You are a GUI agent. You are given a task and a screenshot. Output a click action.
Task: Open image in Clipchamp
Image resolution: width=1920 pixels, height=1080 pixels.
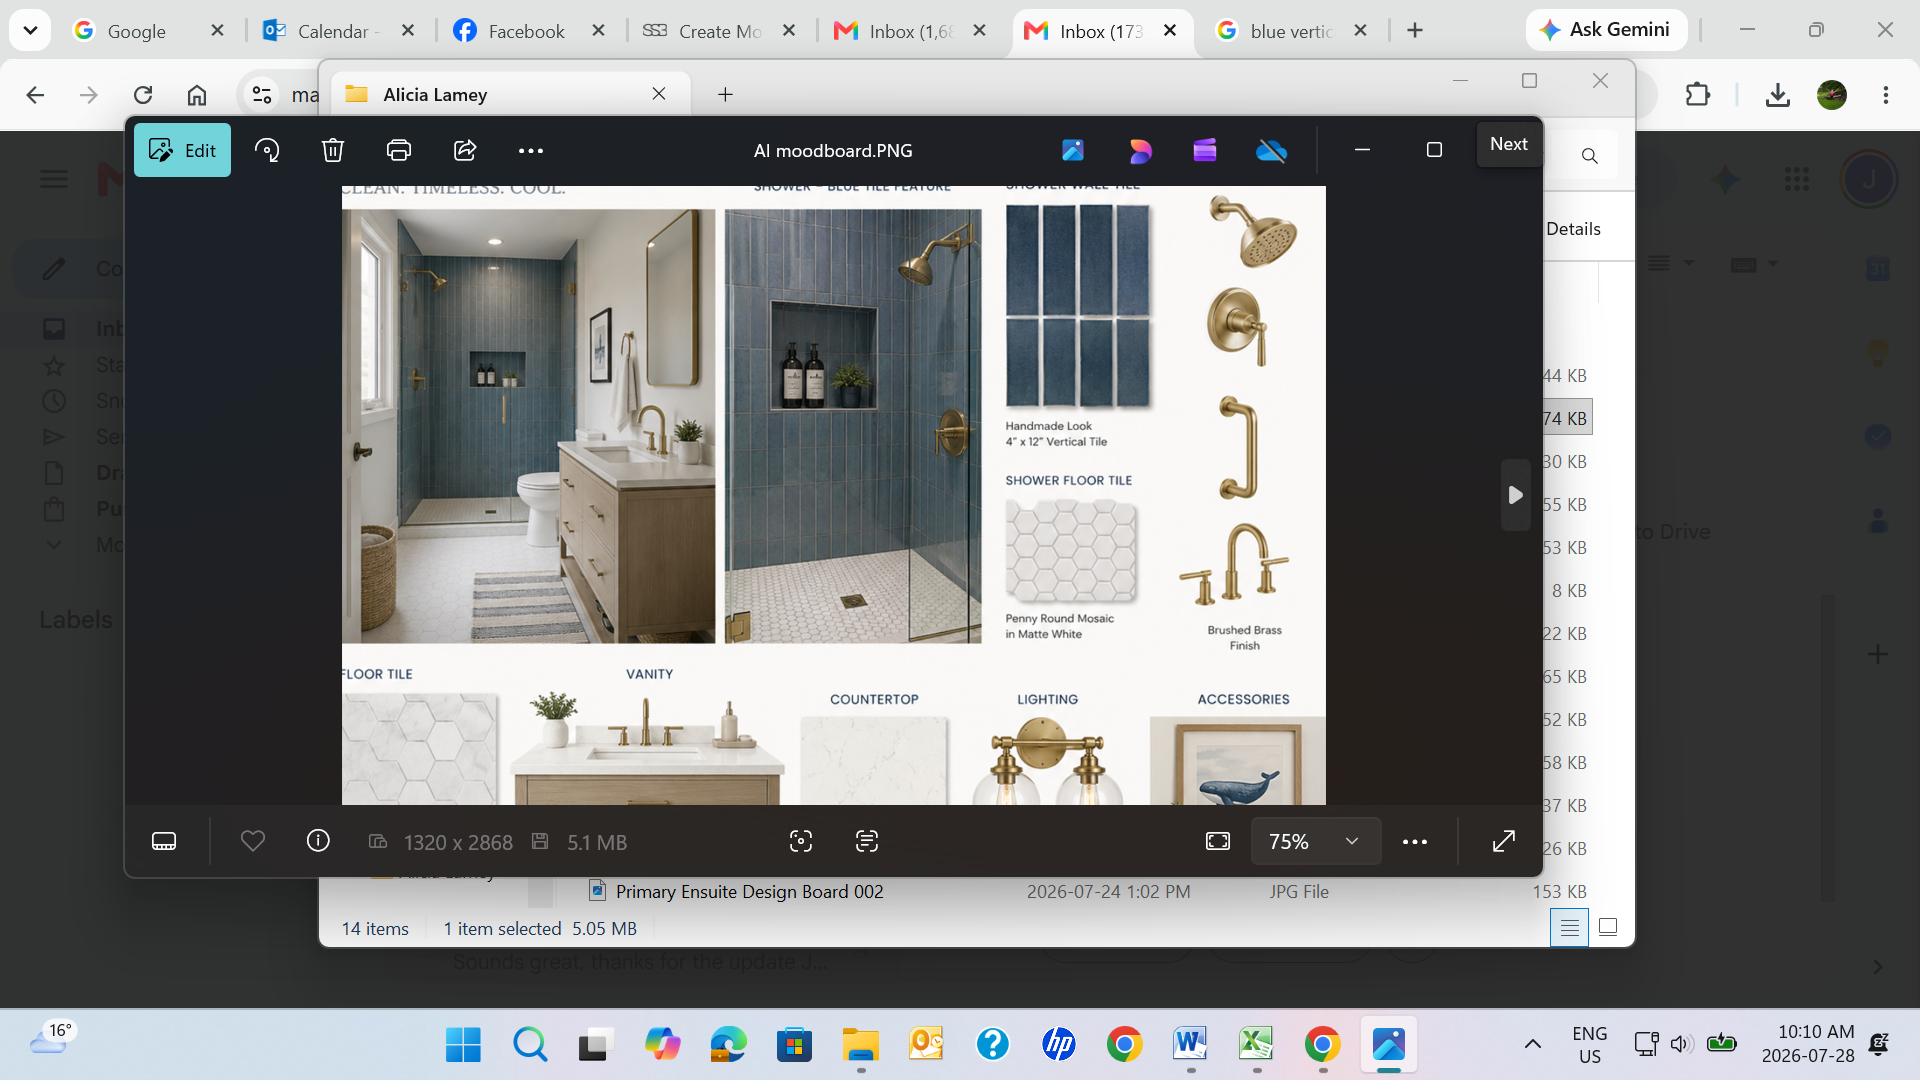pyautogui.click(x=1205, y=150)
